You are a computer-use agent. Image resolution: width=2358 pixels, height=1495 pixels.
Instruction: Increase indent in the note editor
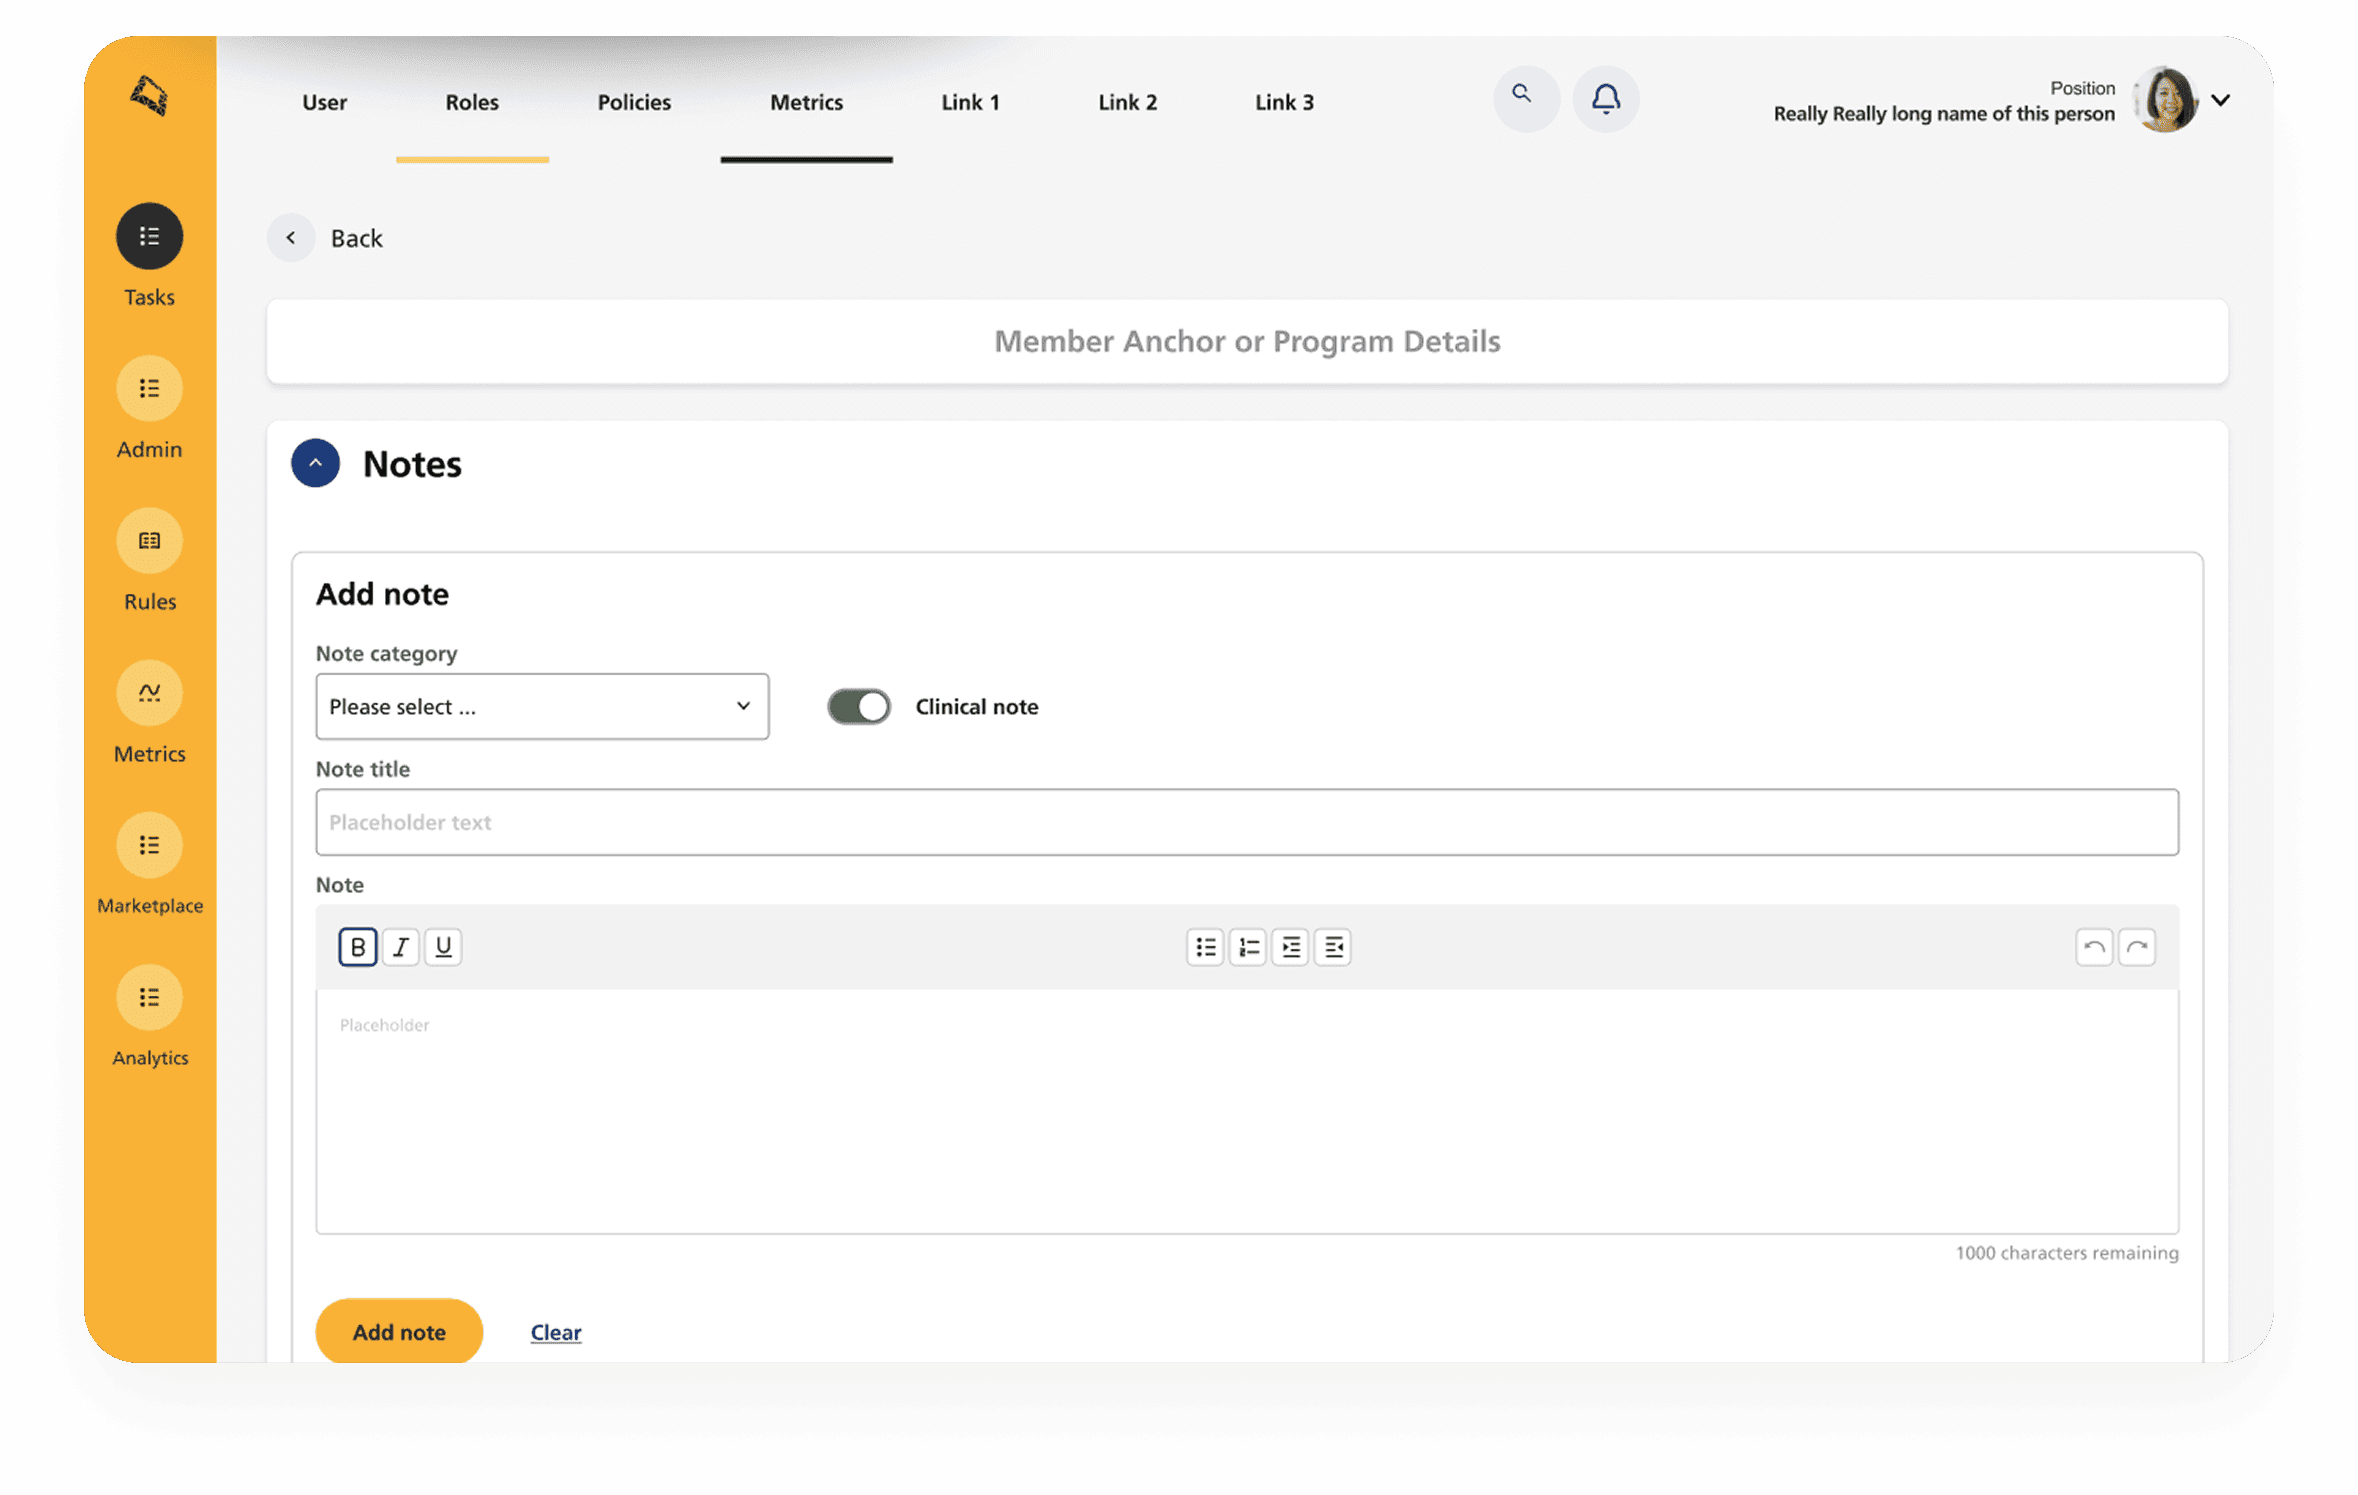point(1291,947)
